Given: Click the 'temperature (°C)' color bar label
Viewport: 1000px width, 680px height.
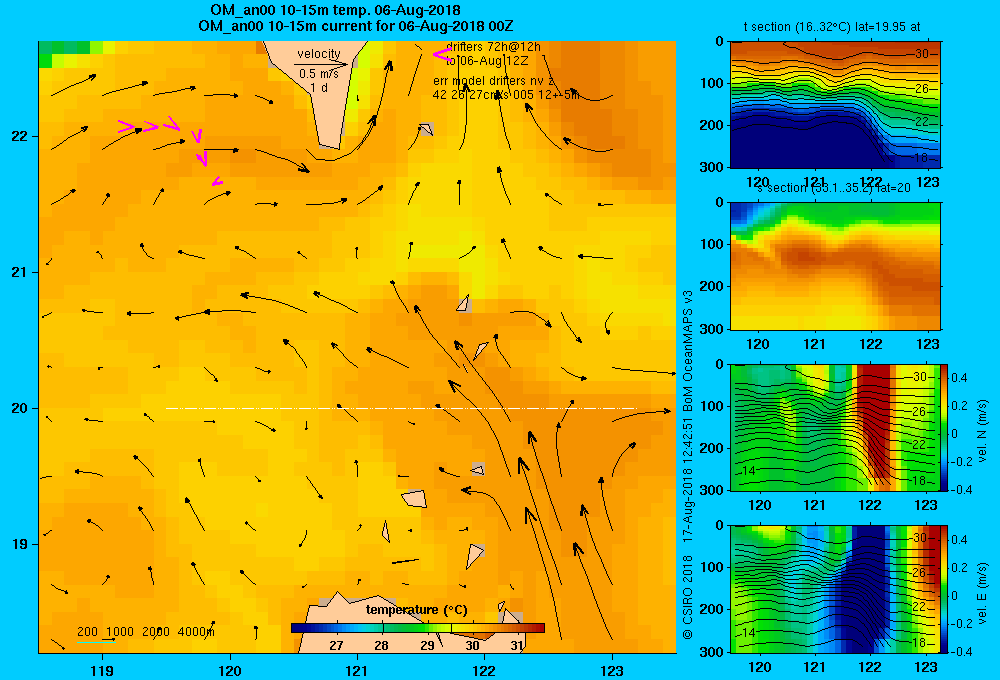Looking at the screenshot, I should point(416,610).
